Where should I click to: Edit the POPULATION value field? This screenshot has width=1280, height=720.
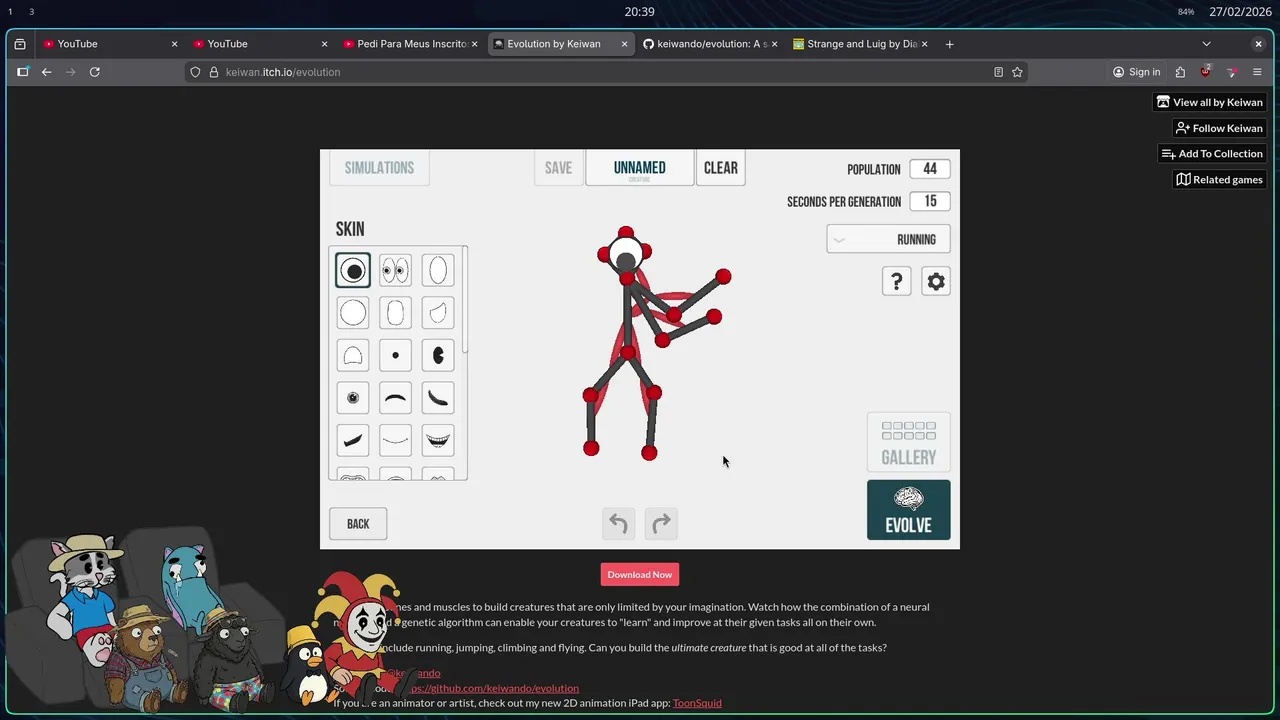pyautogui.click(x=930, y=169)
